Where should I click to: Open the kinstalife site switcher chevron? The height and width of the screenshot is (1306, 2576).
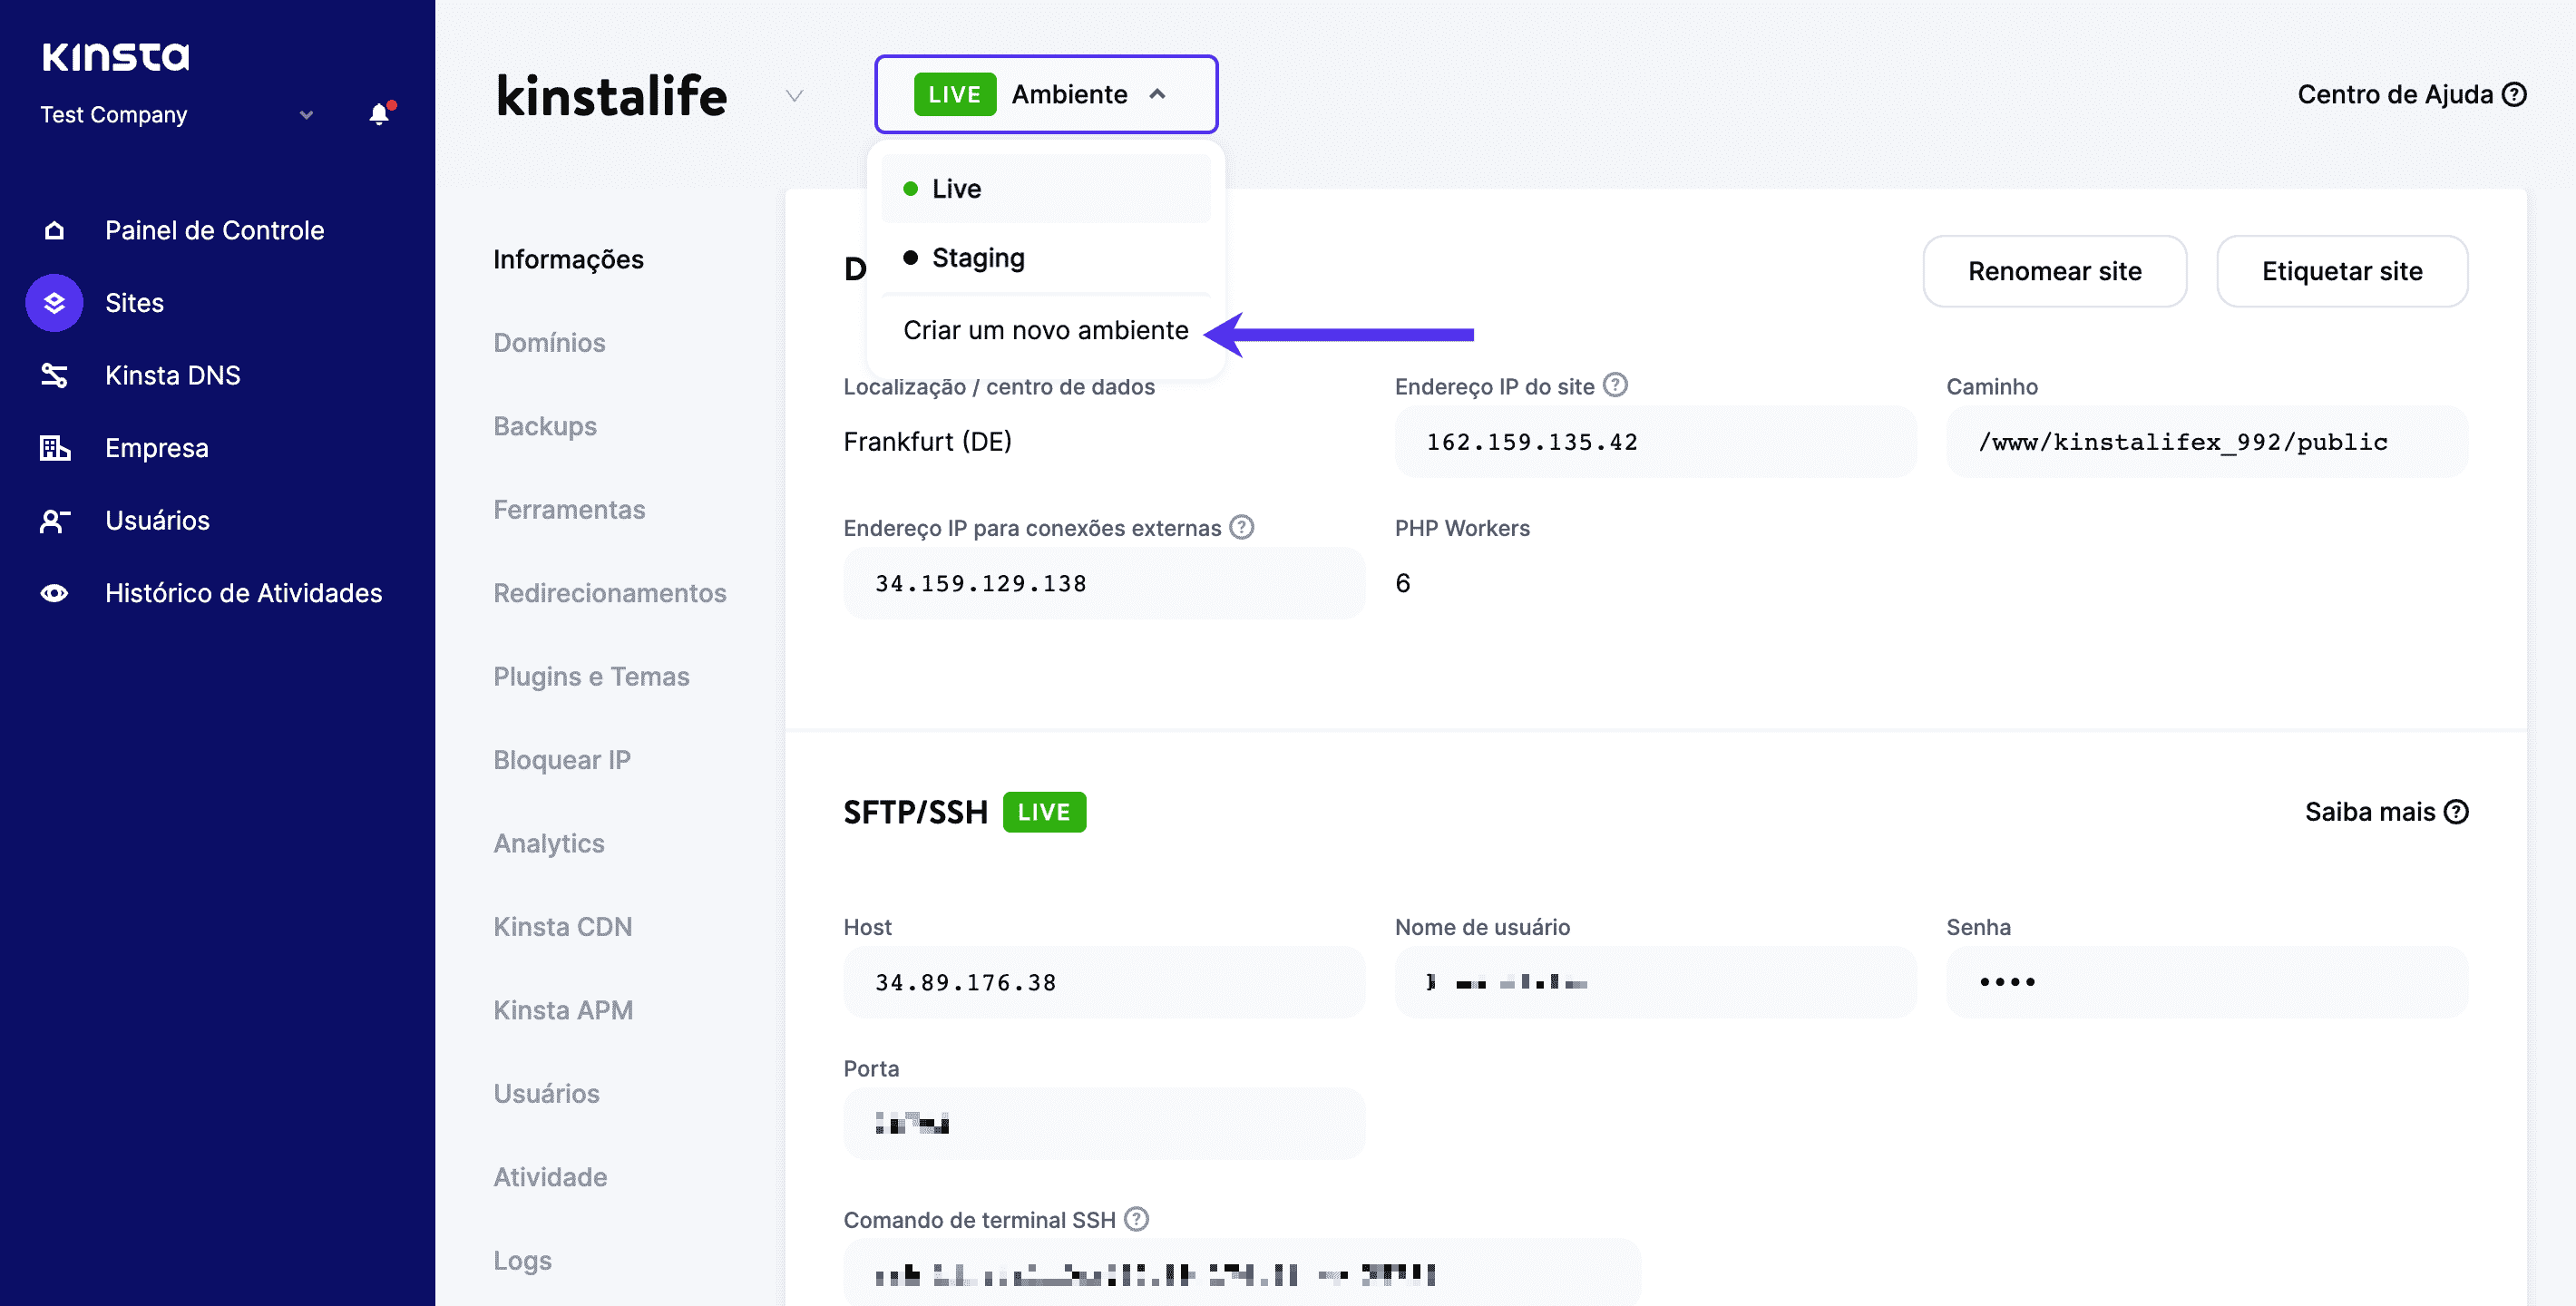point(793,96)
